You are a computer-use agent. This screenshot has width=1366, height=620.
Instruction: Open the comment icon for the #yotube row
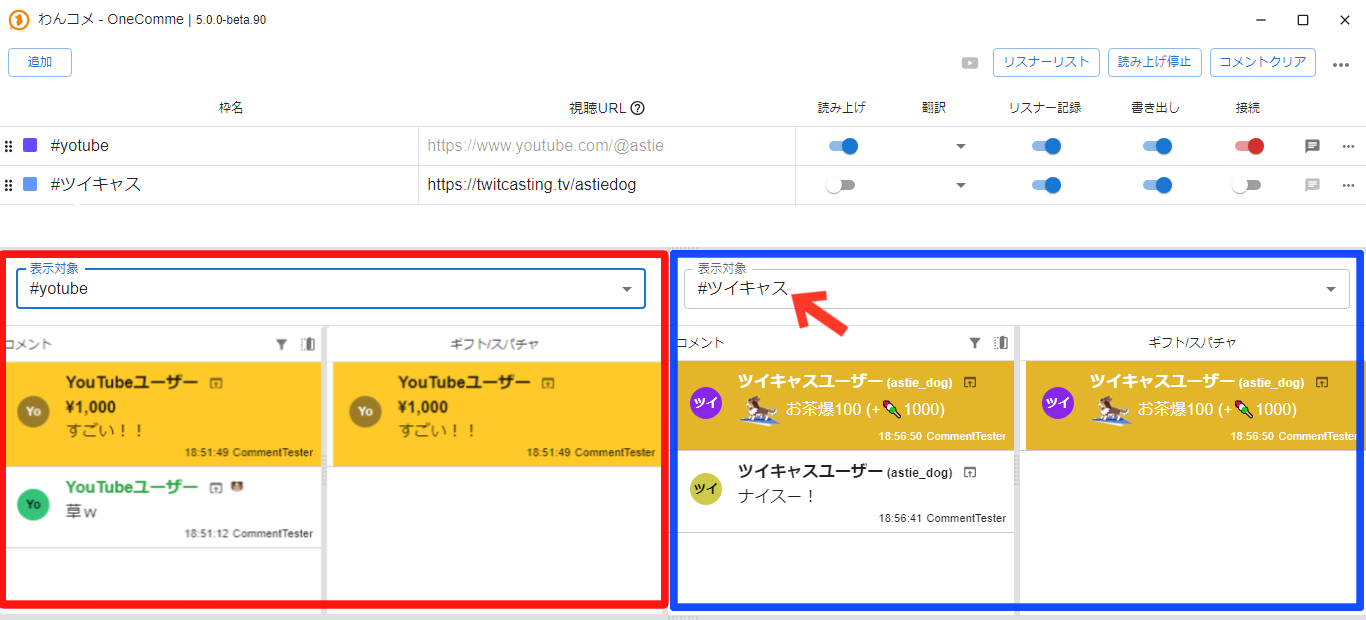pos(1313,146)
